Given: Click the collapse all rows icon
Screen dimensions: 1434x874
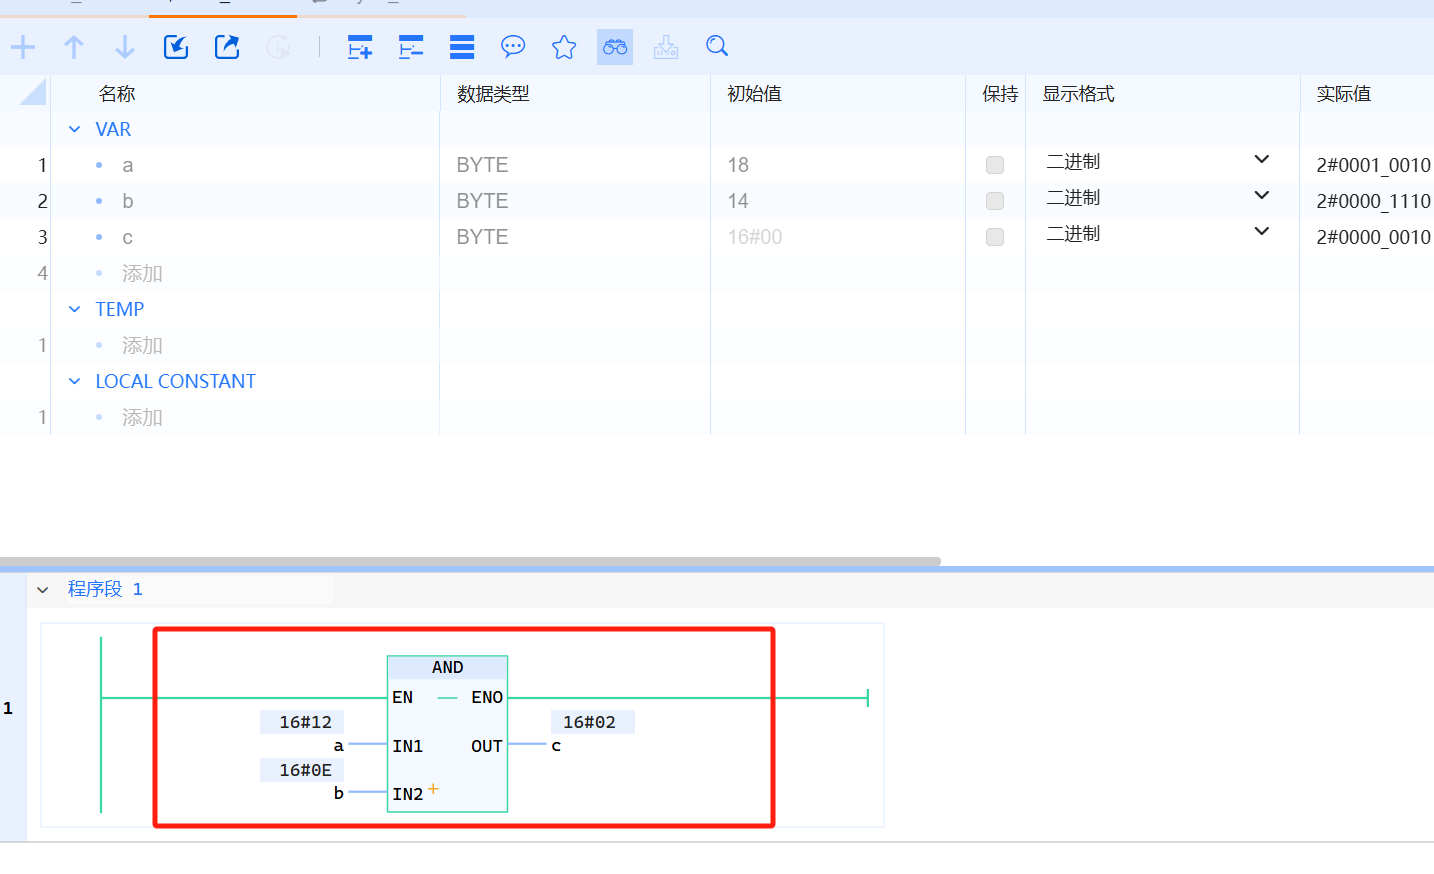Looking at the screenshot, I should pyautogui.click(x=411, y=47).
